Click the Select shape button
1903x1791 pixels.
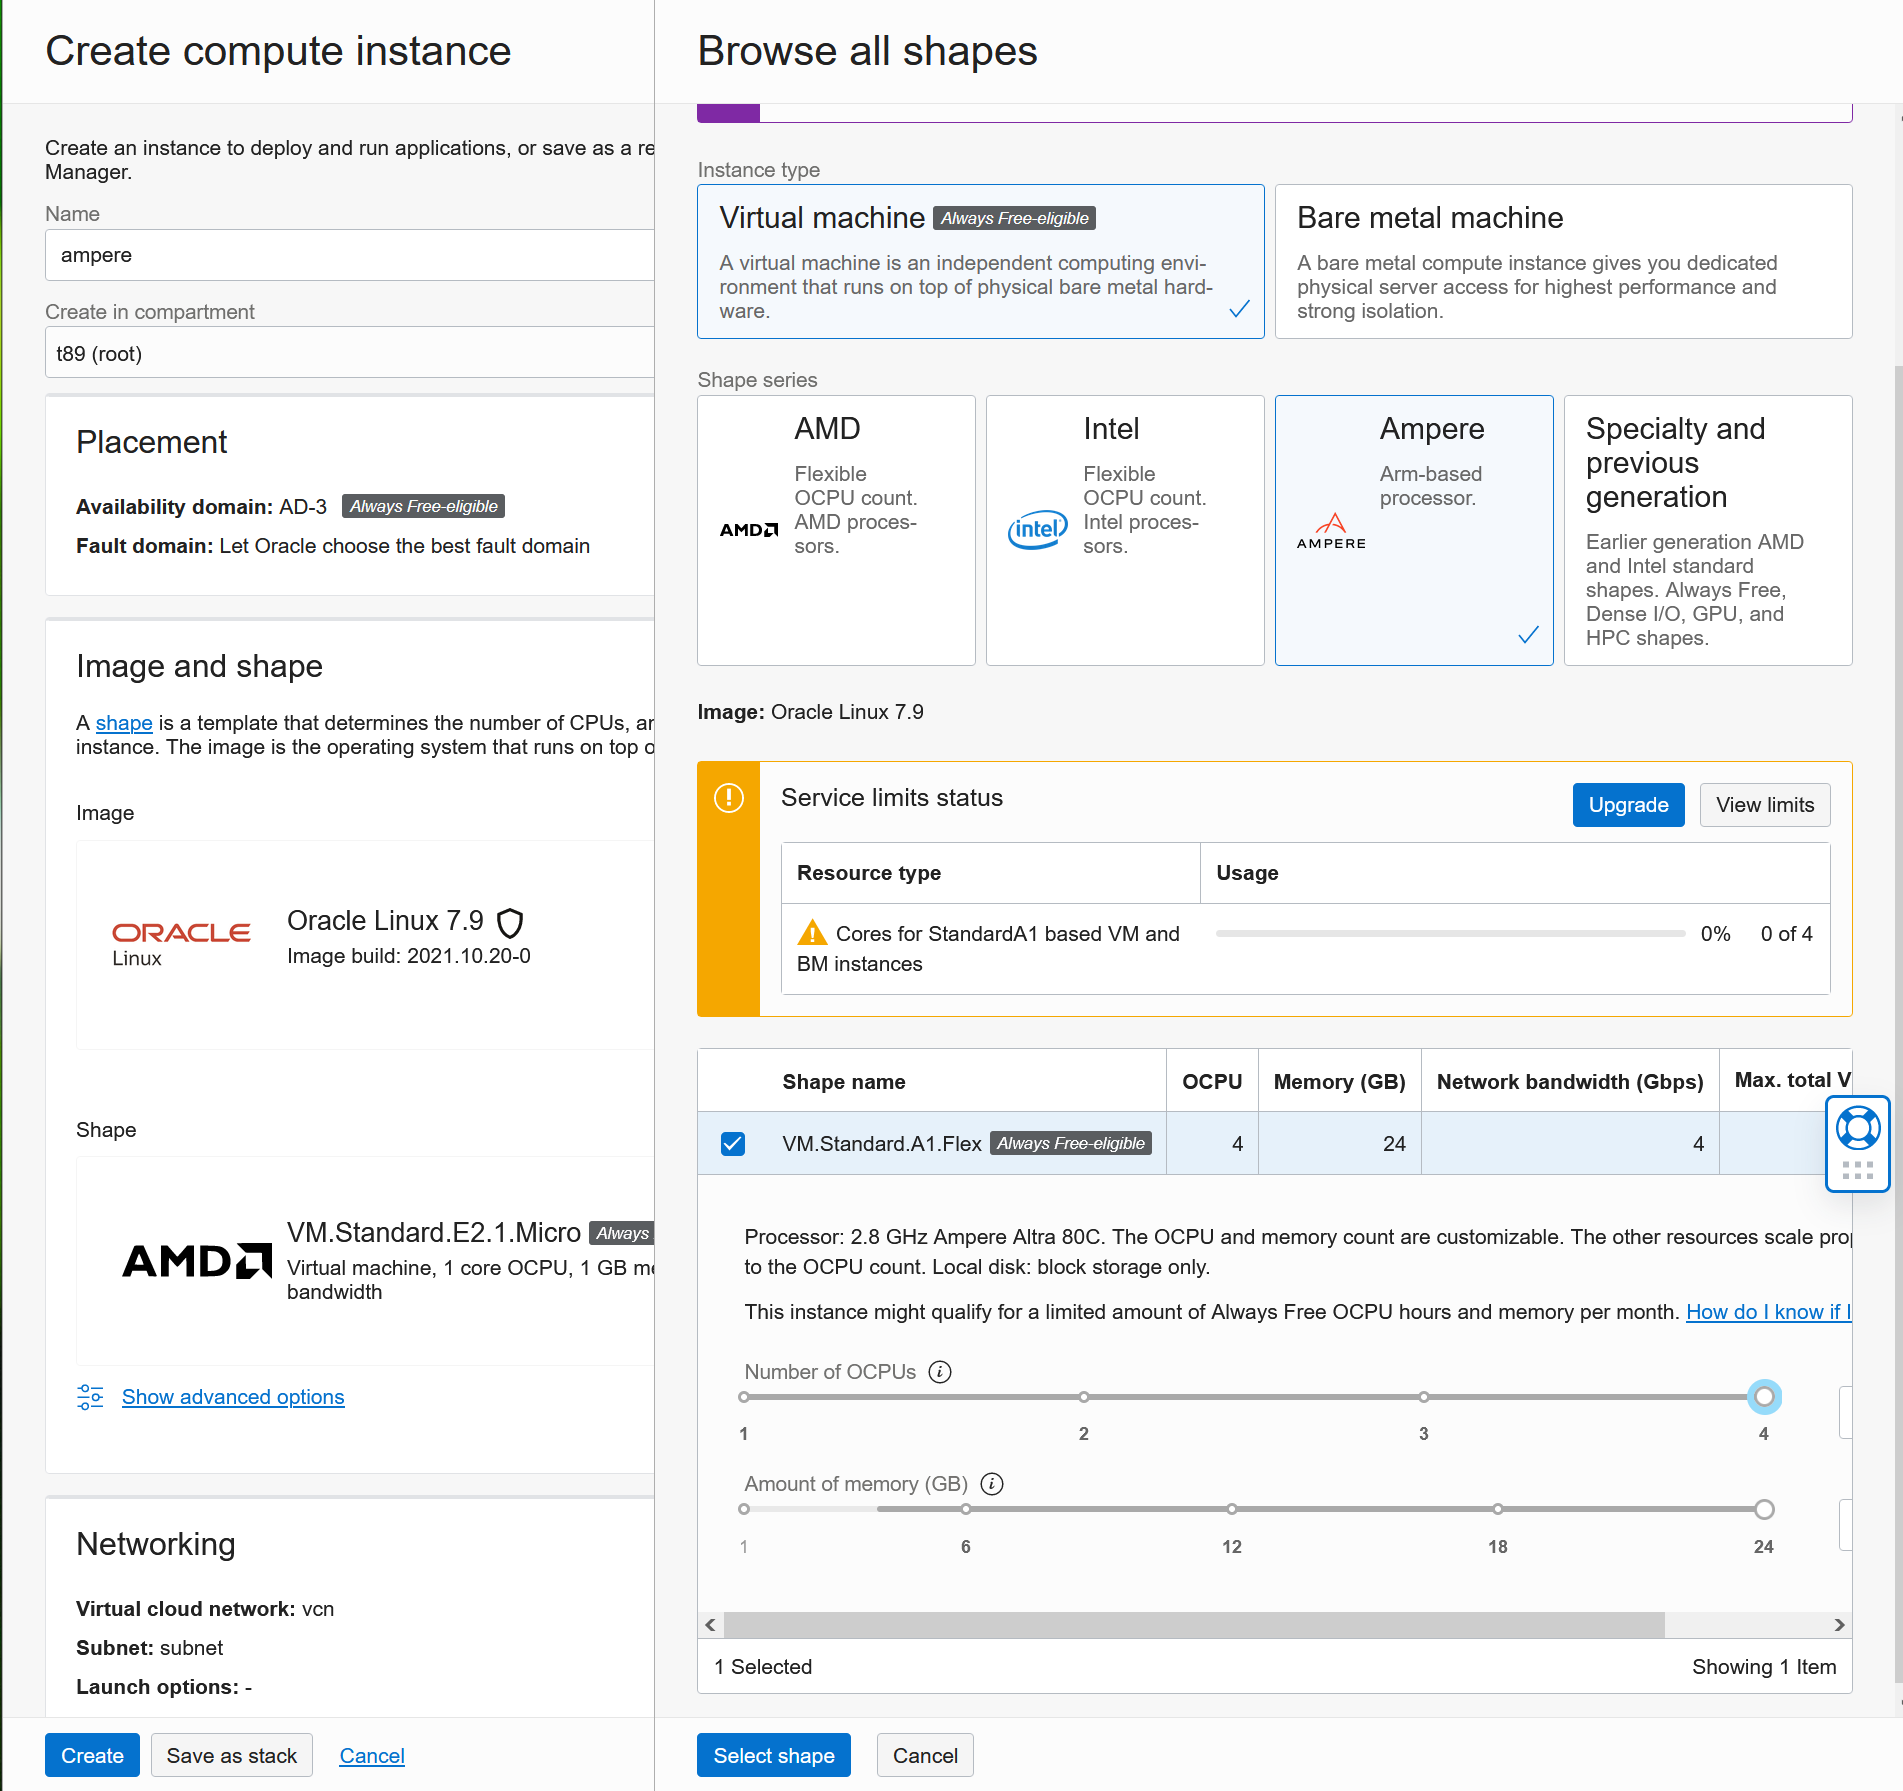pos(773,1755)
